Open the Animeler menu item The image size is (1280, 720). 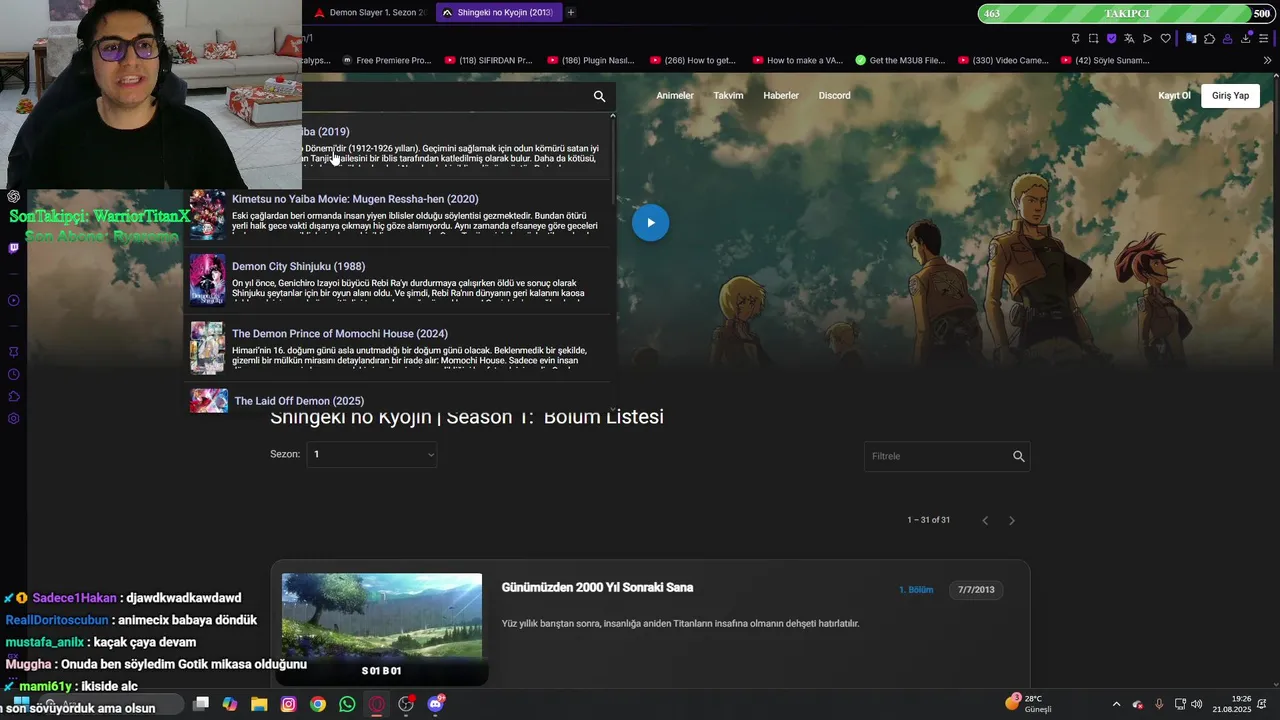675,96
